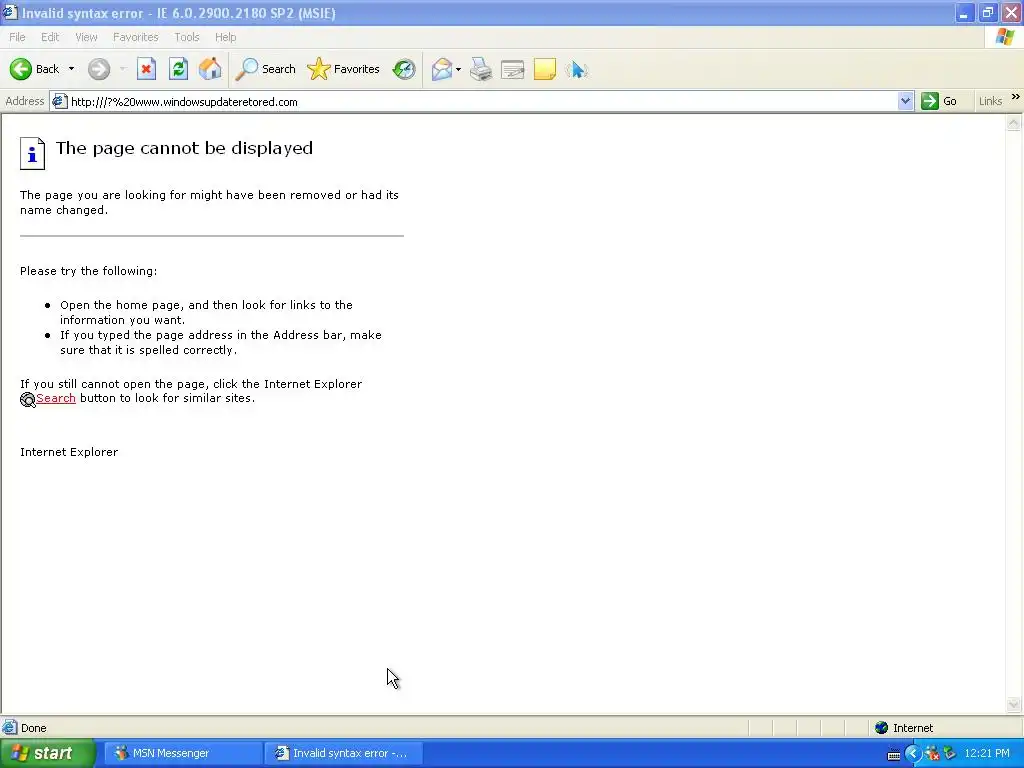
Task: Click the Go button
Action: tap(939, 101)
